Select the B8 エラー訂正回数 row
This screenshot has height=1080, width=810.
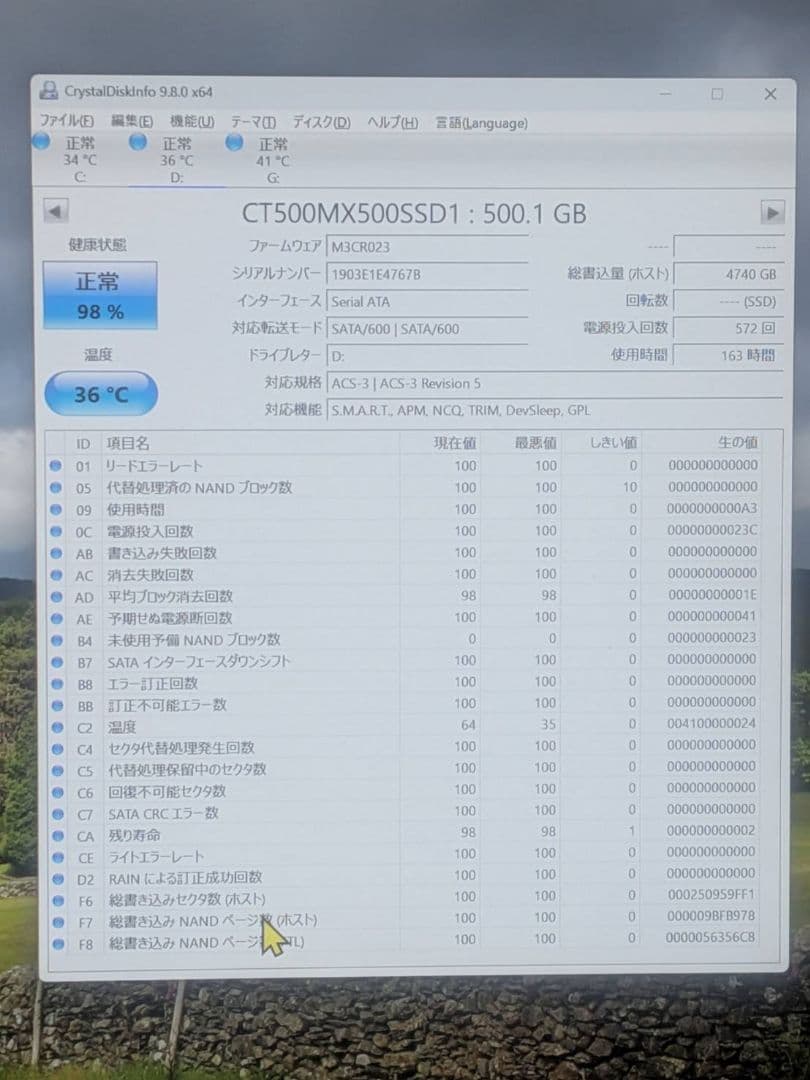coord(405,682)
